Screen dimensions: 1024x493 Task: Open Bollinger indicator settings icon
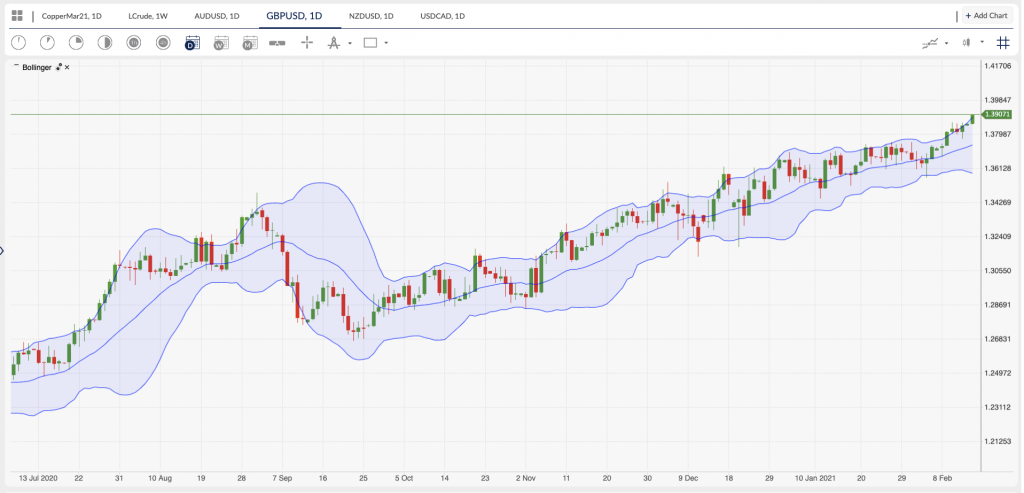pyautogui.click(x=59, y=67)
